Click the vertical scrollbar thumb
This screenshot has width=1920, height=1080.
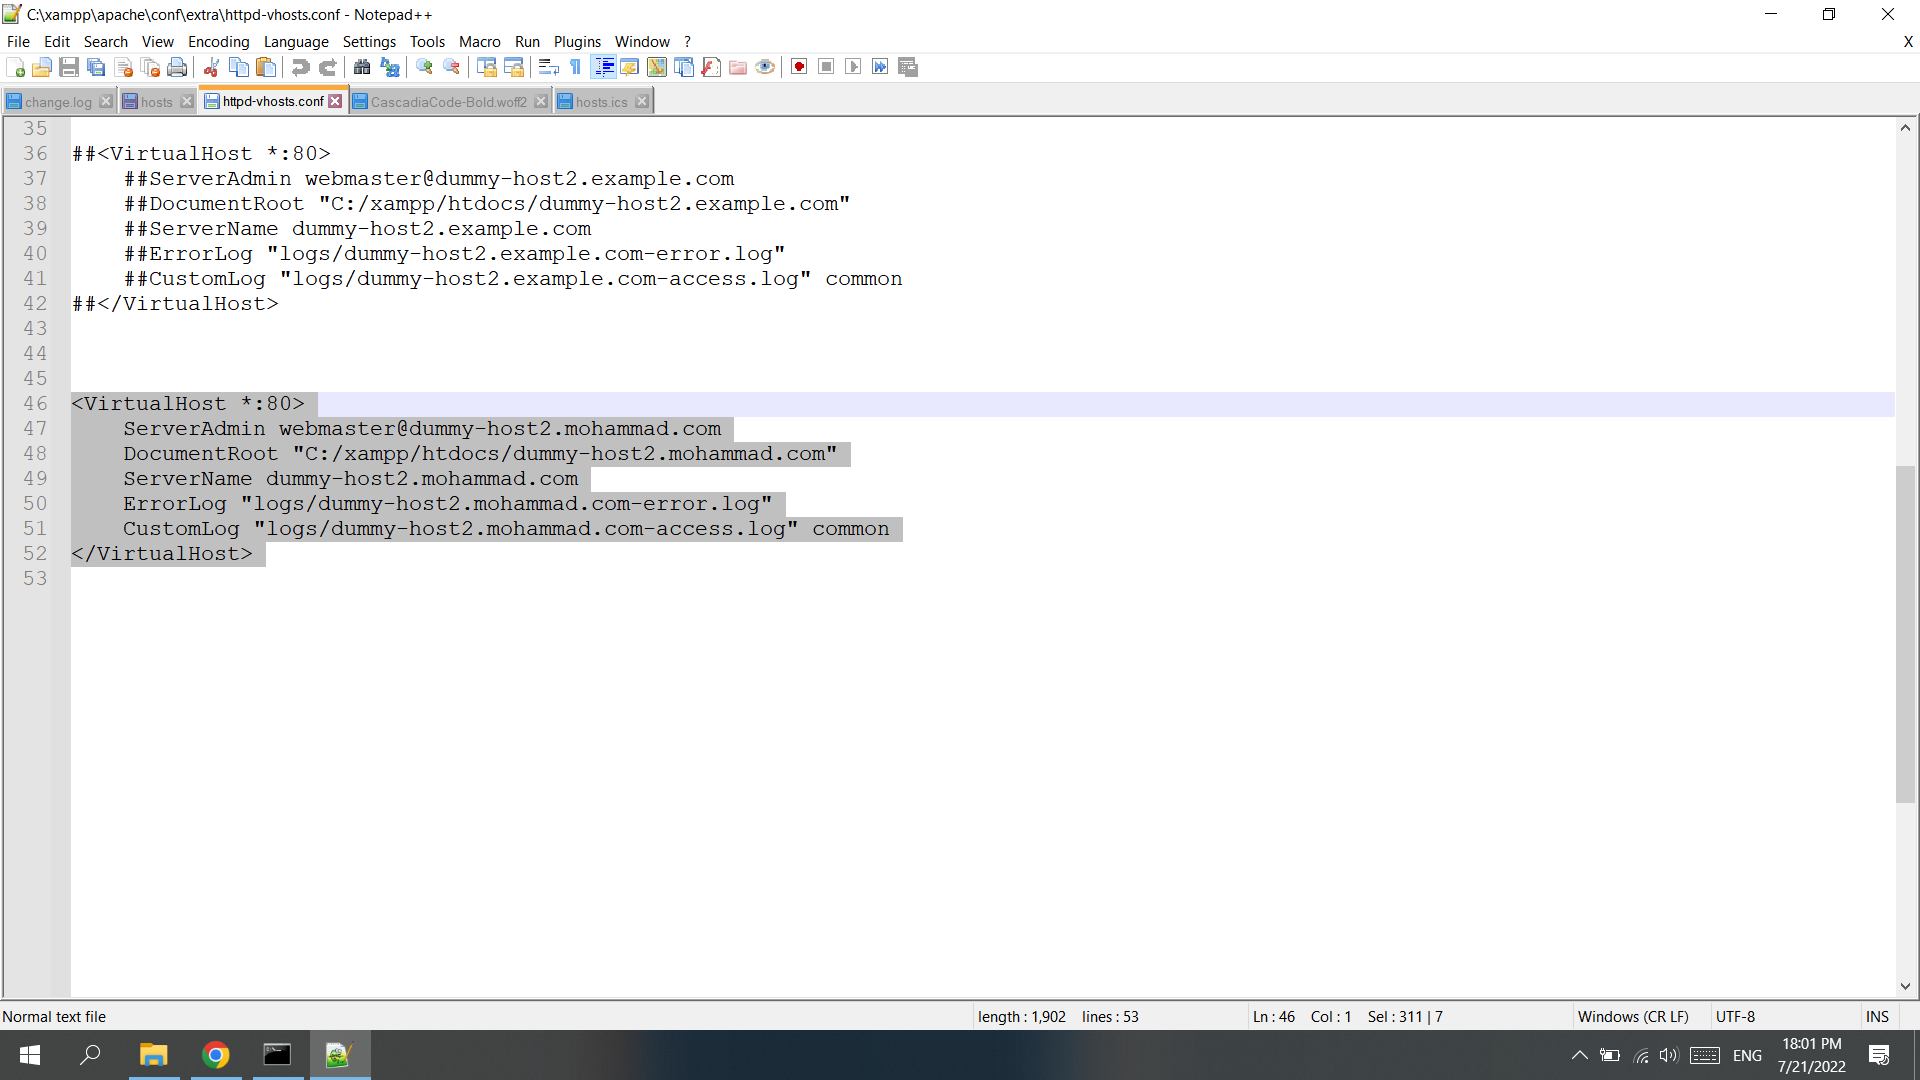[1905, 634]
